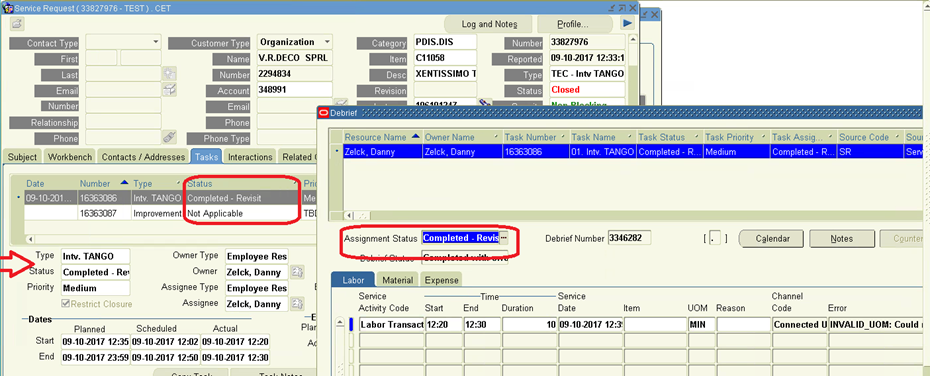Click the Service Request vertical scrollbar up arrow
The image size is (930, 376).
(633, 39)
